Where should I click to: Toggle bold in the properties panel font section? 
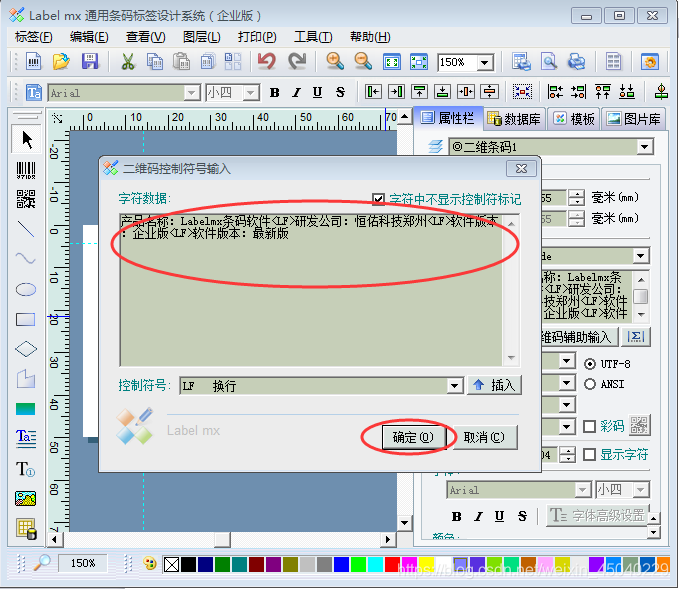pos(456,516)
